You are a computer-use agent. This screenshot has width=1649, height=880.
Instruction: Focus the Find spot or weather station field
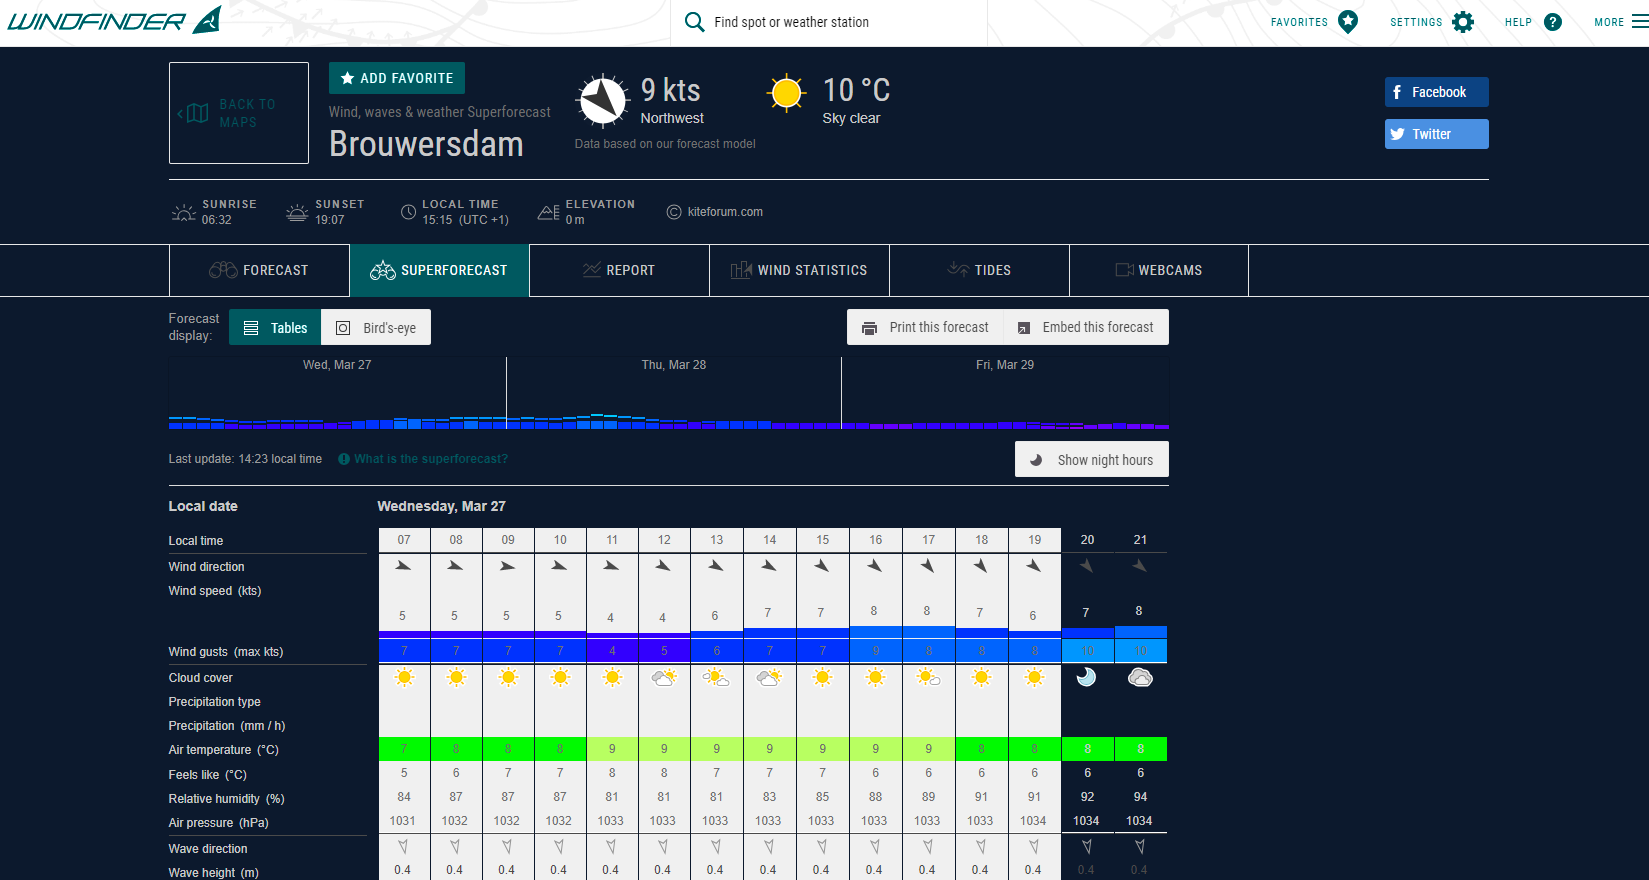pos(828,22)
